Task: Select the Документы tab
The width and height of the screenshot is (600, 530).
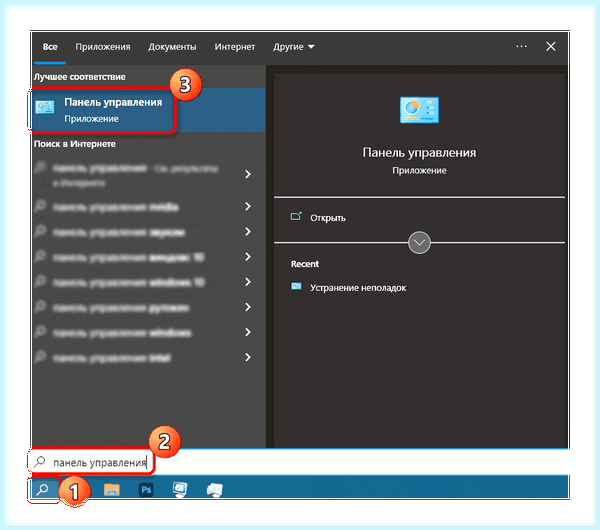Action: click(x=172, y=47)
